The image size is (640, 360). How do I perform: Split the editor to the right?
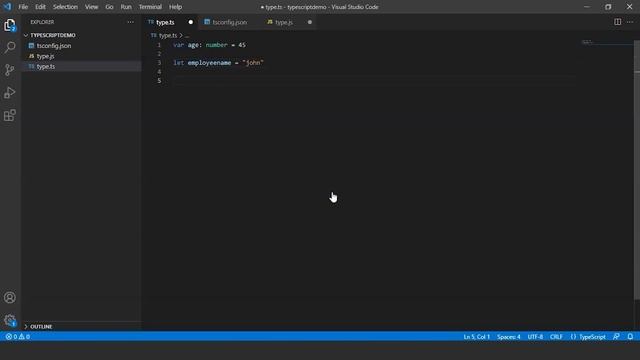(618, 22)
